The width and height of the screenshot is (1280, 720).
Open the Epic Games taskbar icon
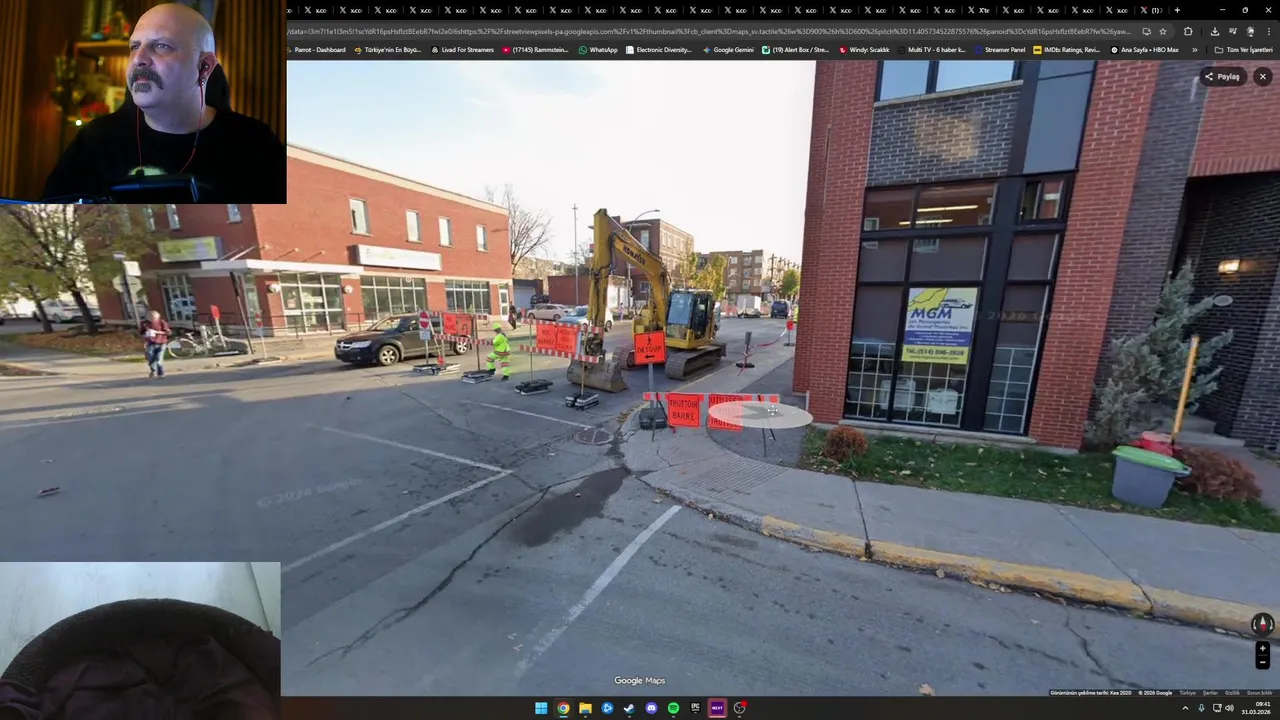point(695,708)
